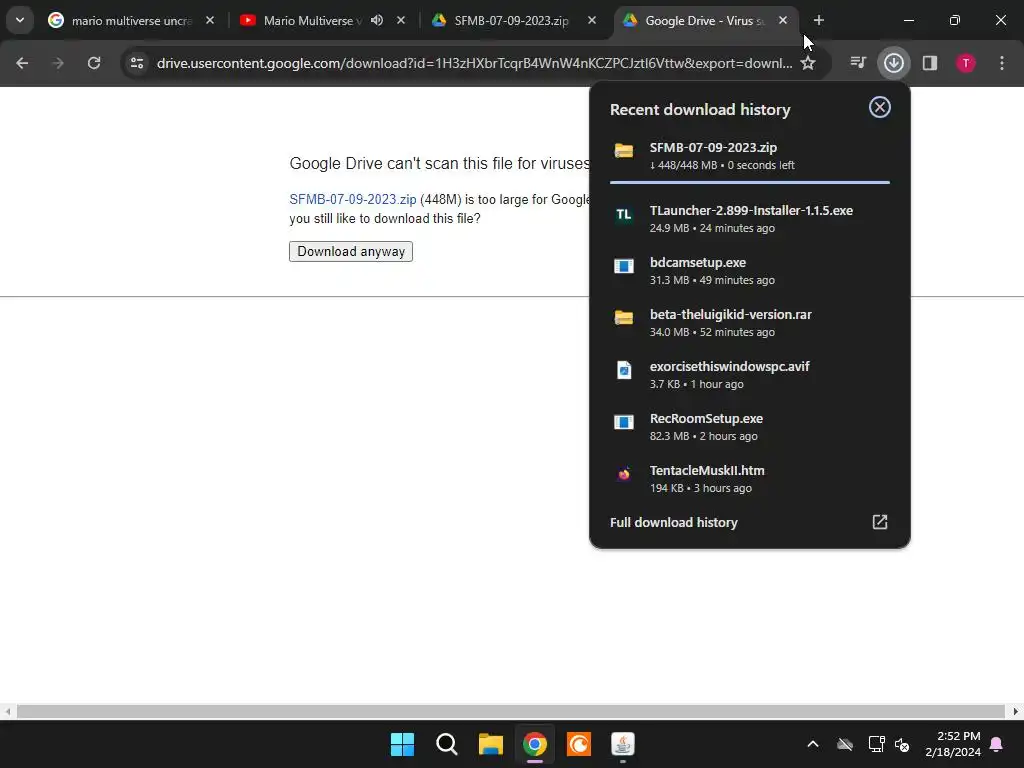
Task: Open bdcamsetup.exe download entry
Action: (750, 271)
